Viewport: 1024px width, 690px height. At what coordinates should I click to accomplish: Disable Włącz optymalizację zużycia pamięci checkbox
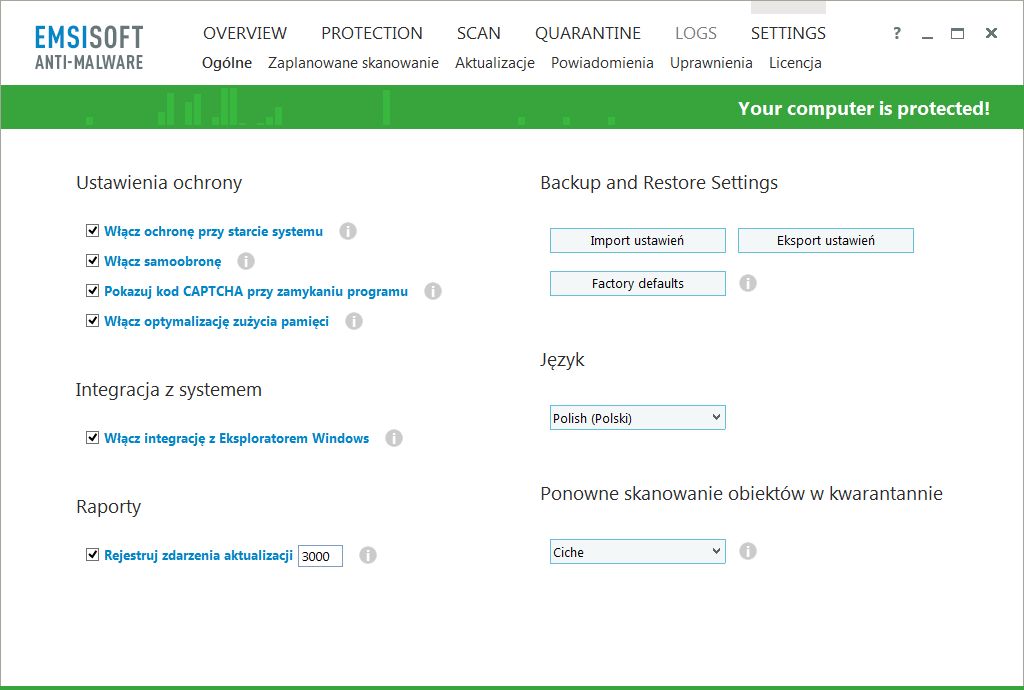coord(93,321)
